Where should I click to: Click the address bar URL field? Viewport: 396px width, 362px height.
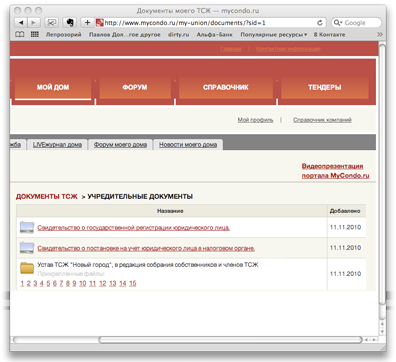pyautogui.click(x=210, y=23)
